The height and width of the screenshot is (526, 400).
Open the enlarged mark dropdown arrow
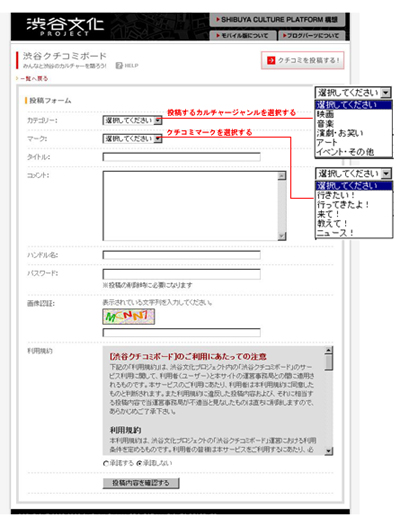[387, 173]
